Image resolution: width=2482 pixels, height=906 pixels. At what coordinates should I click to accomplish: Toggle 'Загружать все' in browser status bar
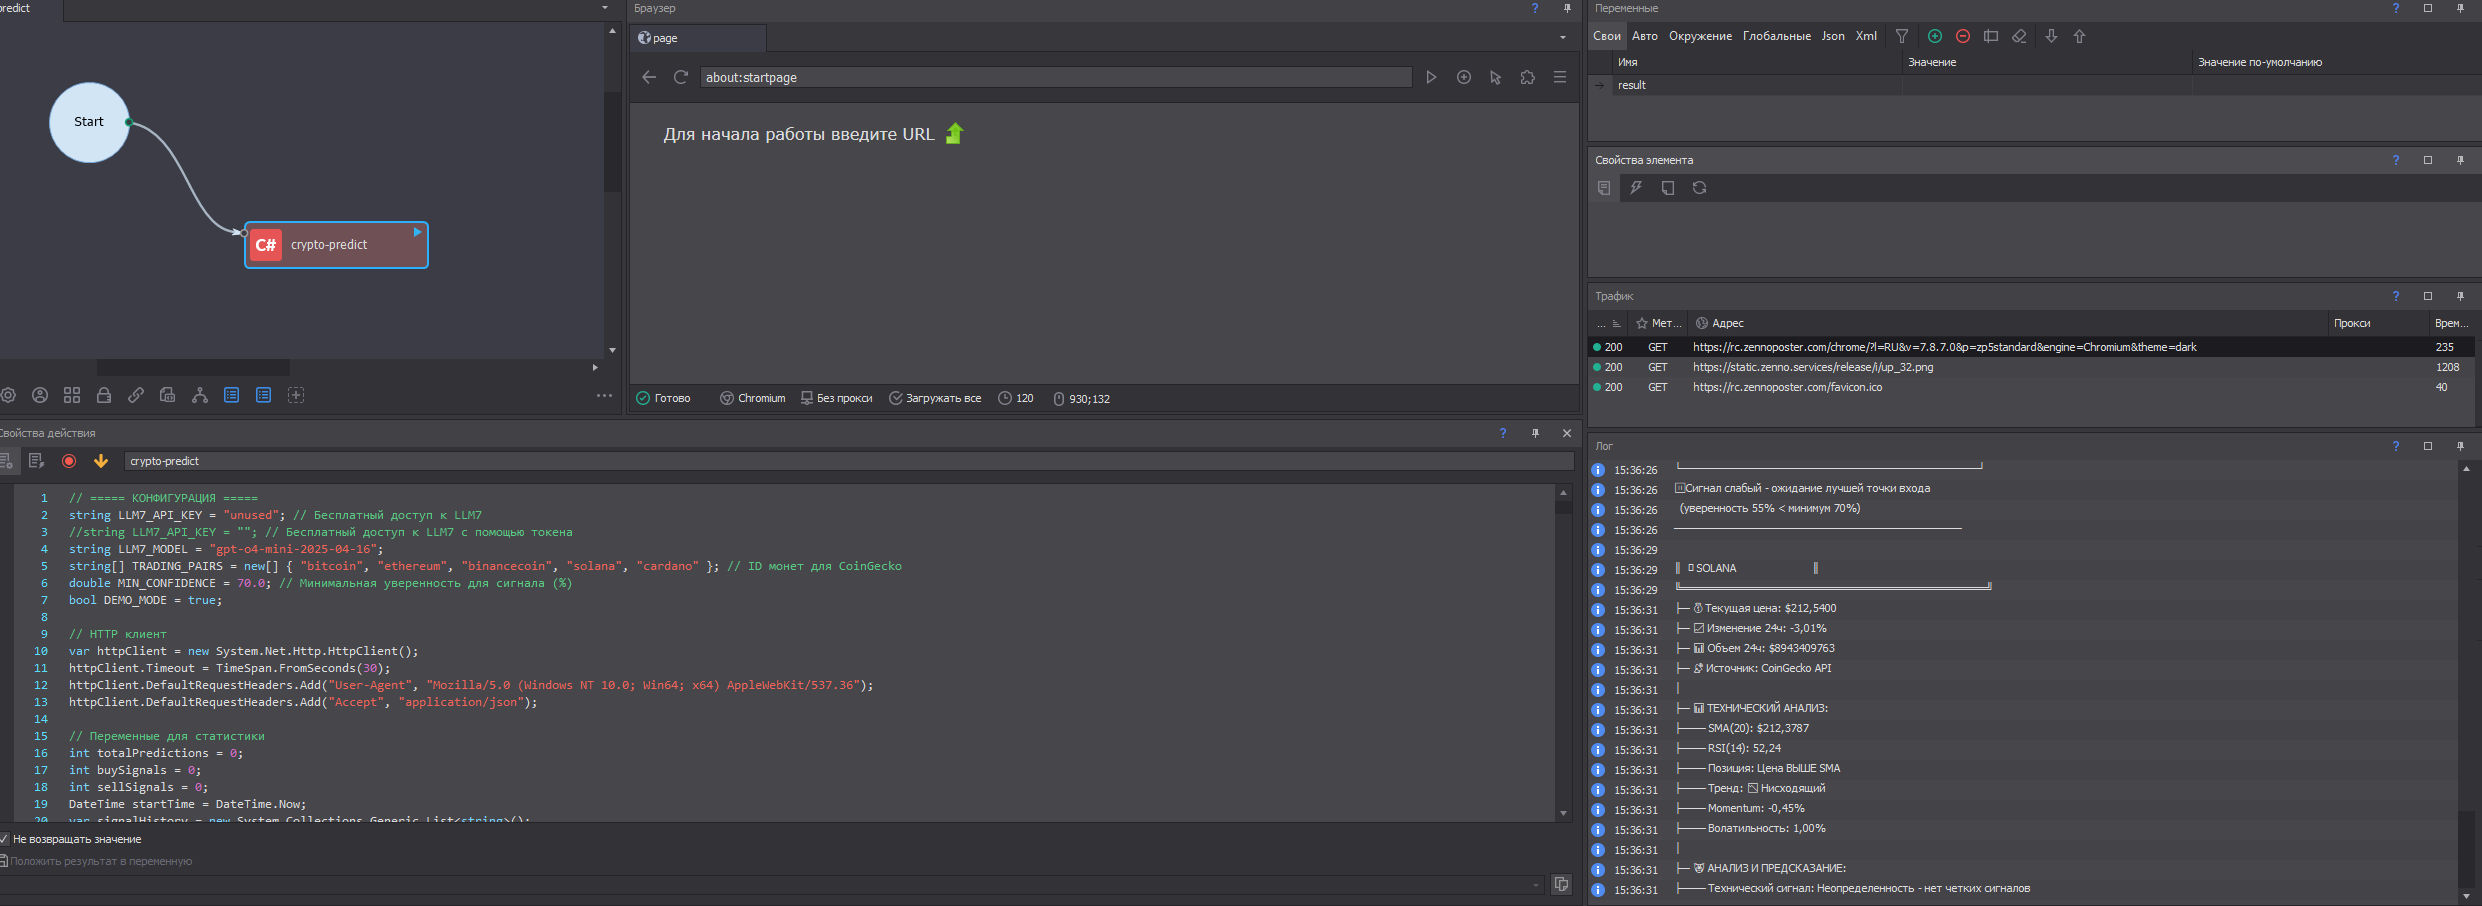935,398
